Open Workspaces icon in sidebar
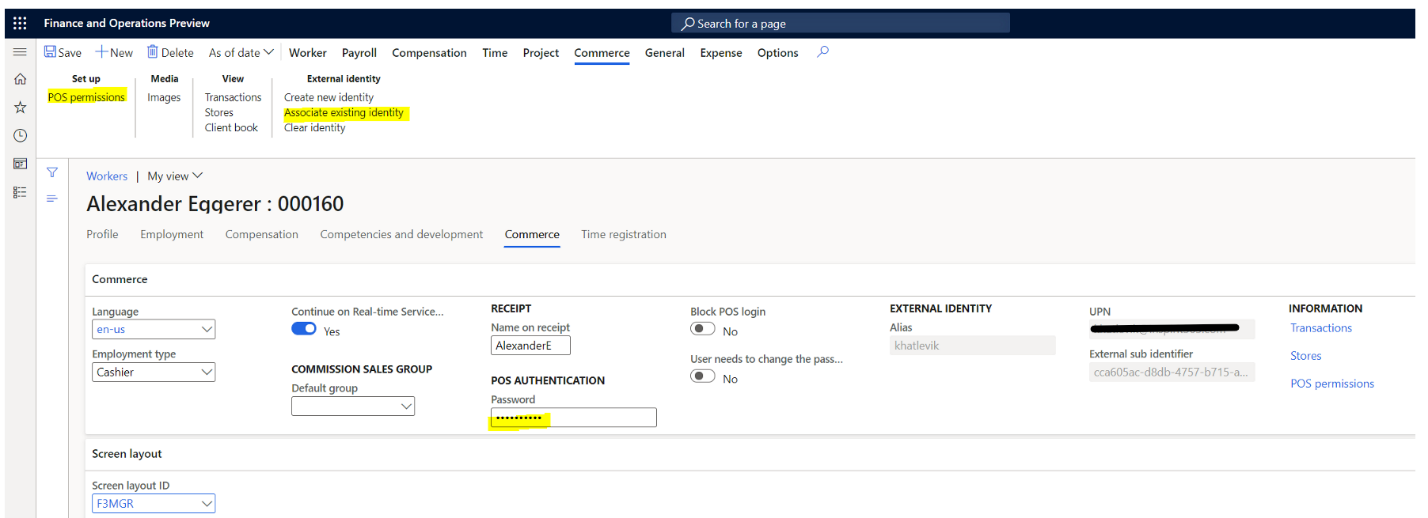This screenshot has height=518, width=1428. (x=20, y=164)
